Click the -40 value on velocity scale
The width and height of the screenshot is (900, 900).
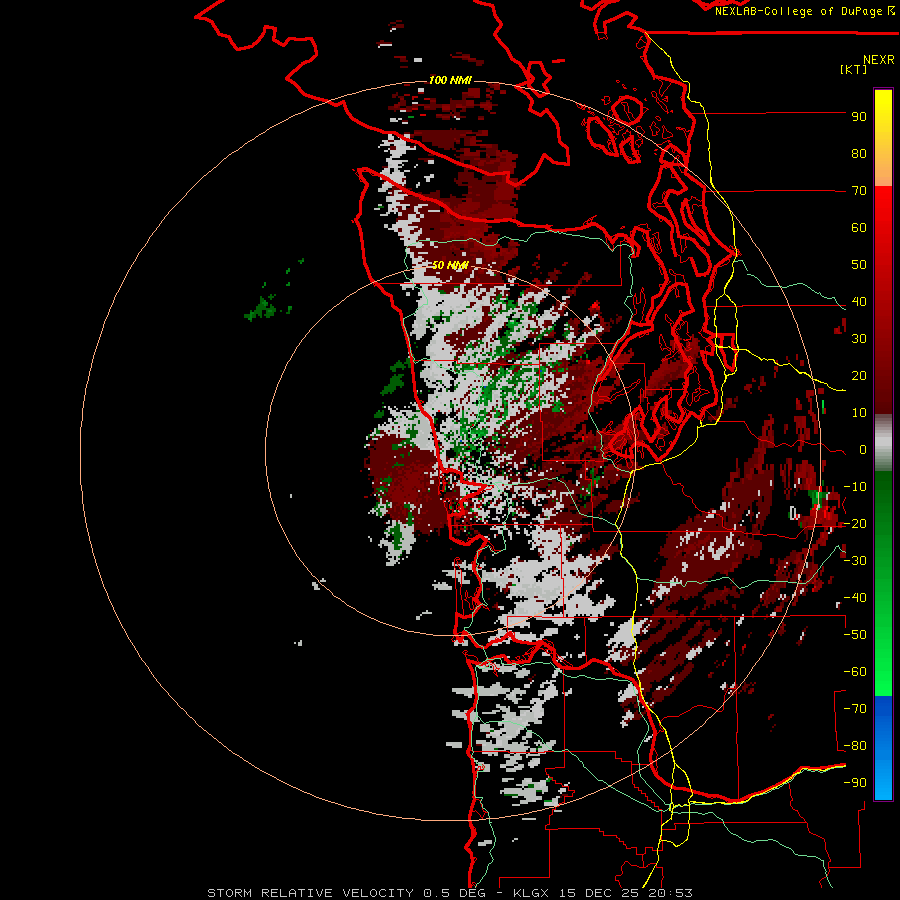(x=855, y=598)
